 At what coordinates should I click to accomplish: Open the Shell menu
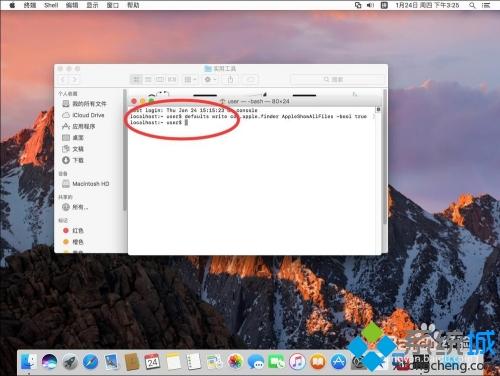[51, 5]
